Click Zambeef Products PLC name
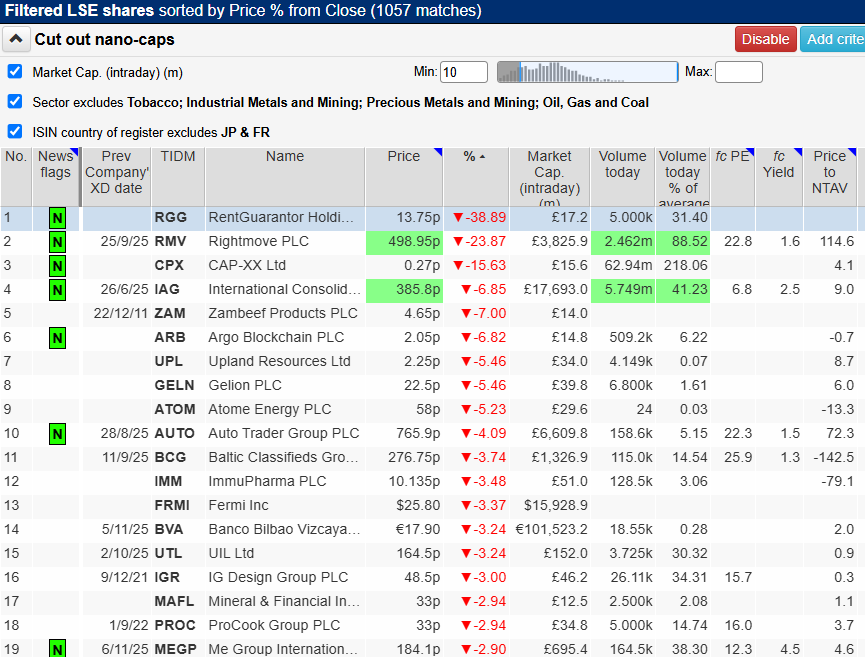 coord(283,313)
